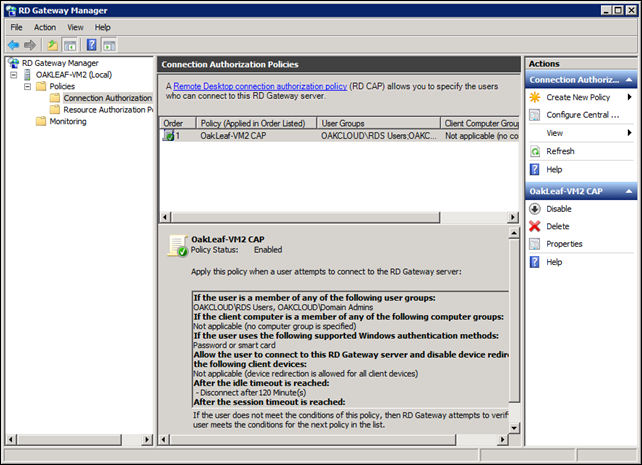
Task: Click Show/Hide Console Tree toolbar icon
Action: pos(70,45)
